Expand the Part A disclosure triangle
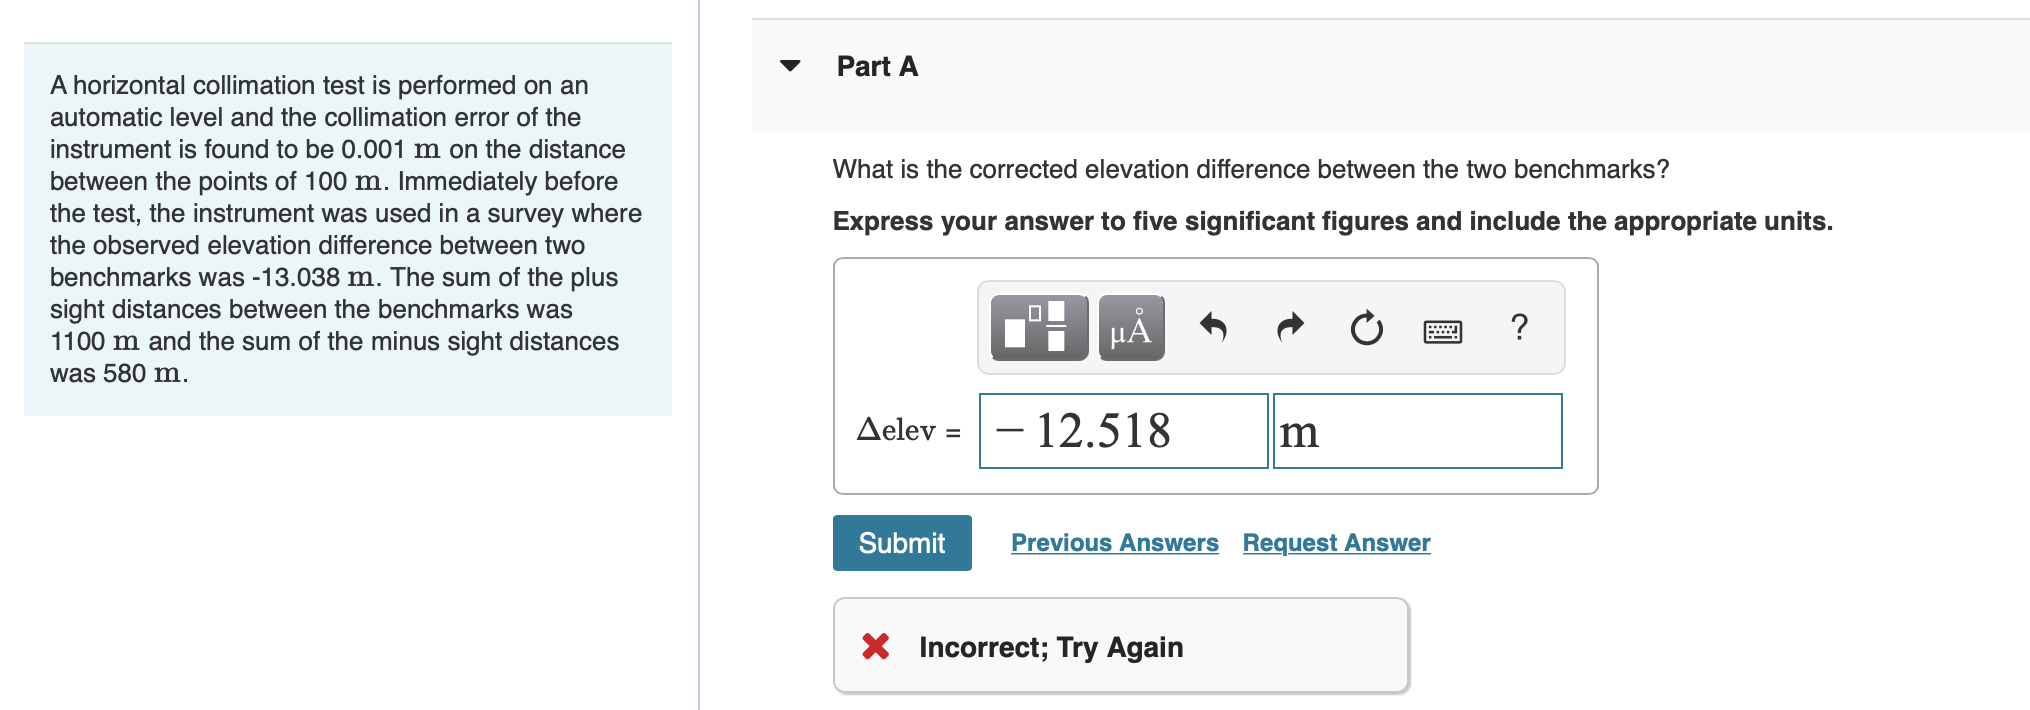This screenshot has width=2030, height=710. point(790,65)
